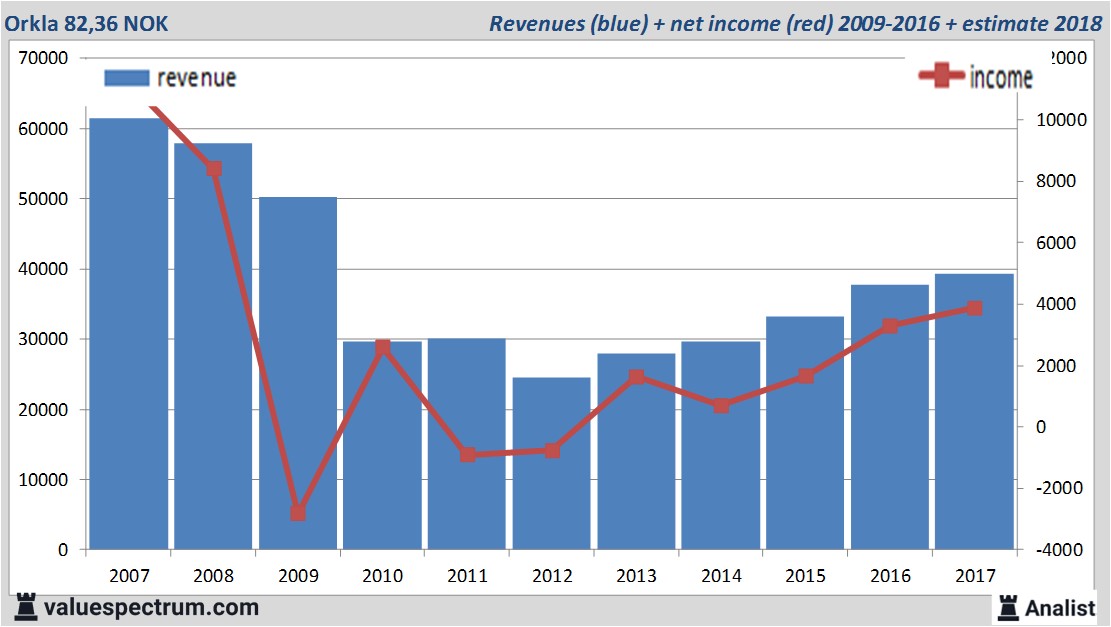Click the 2009 x-axis year label
Image resolution: width=1111 pixels, height=627 pixels.
(298, 575)
